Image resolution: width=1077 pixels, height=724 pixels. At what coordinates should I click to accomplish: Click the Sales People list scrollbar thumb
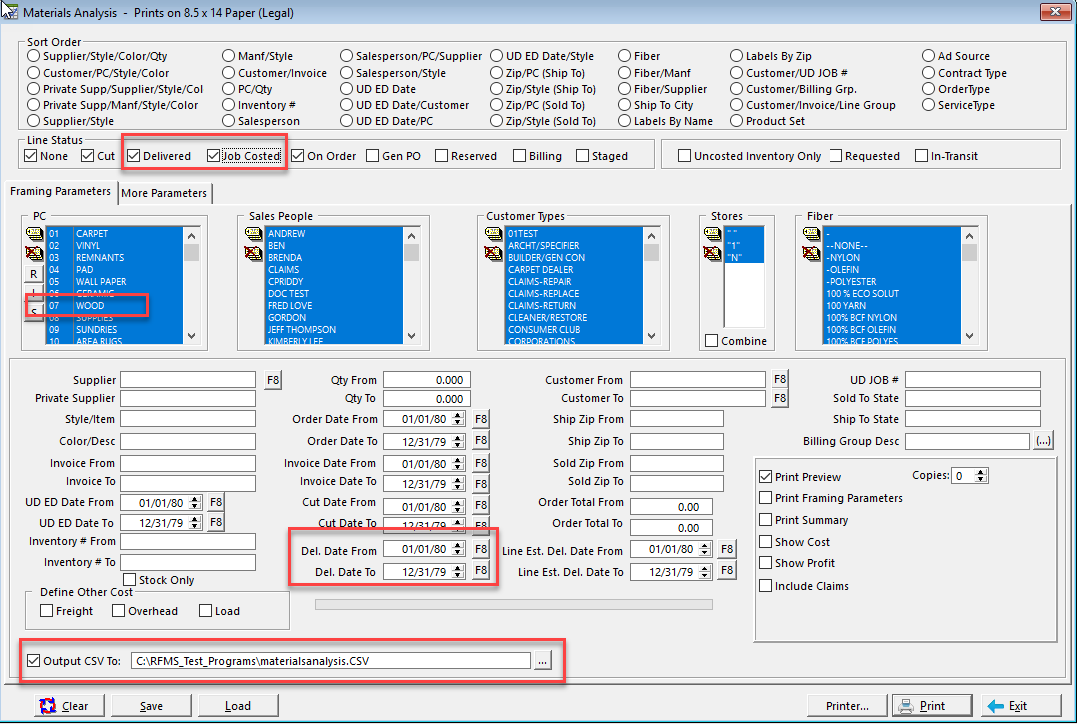[411, 253]
